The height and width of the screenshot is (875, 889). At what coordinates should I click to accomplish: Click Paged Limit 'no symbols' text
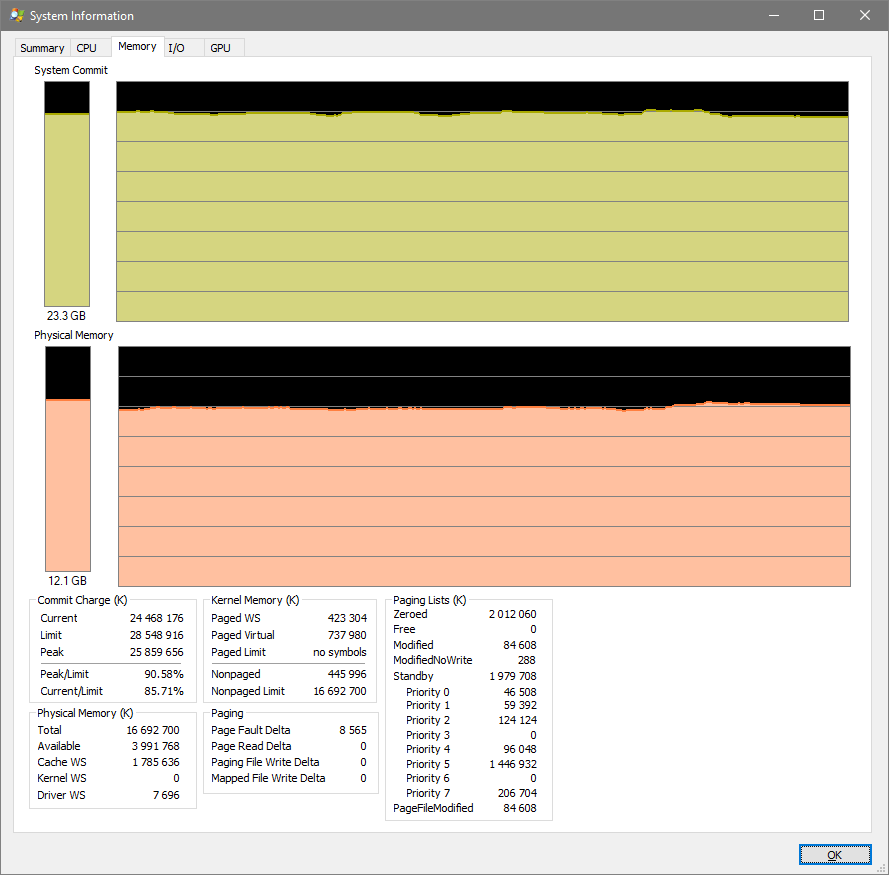click(x=340, y=652)
